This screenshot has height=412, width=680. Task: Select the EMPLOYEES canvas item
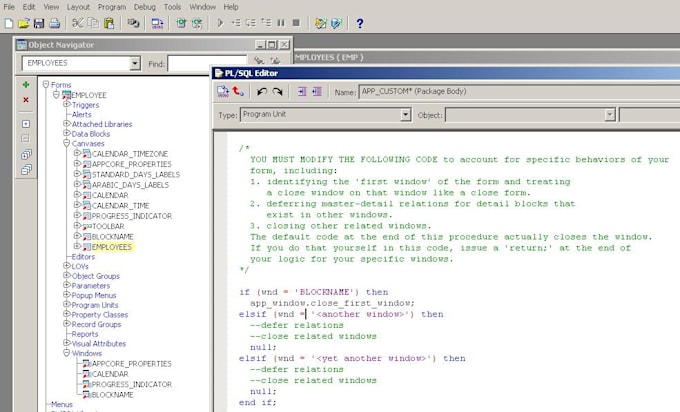click(x=112, y=247)
